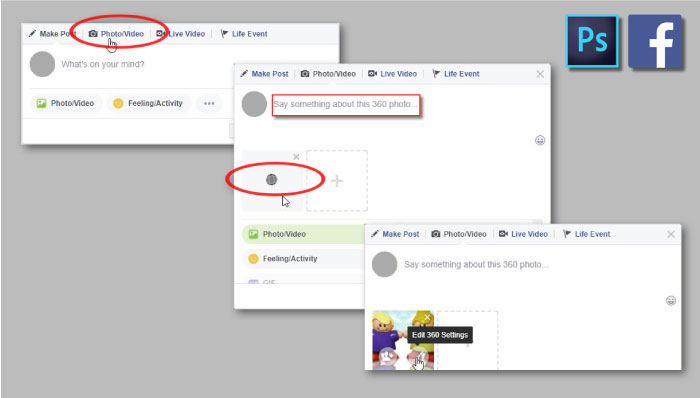Click profile avatar in front composer

(x=385, y=265)
